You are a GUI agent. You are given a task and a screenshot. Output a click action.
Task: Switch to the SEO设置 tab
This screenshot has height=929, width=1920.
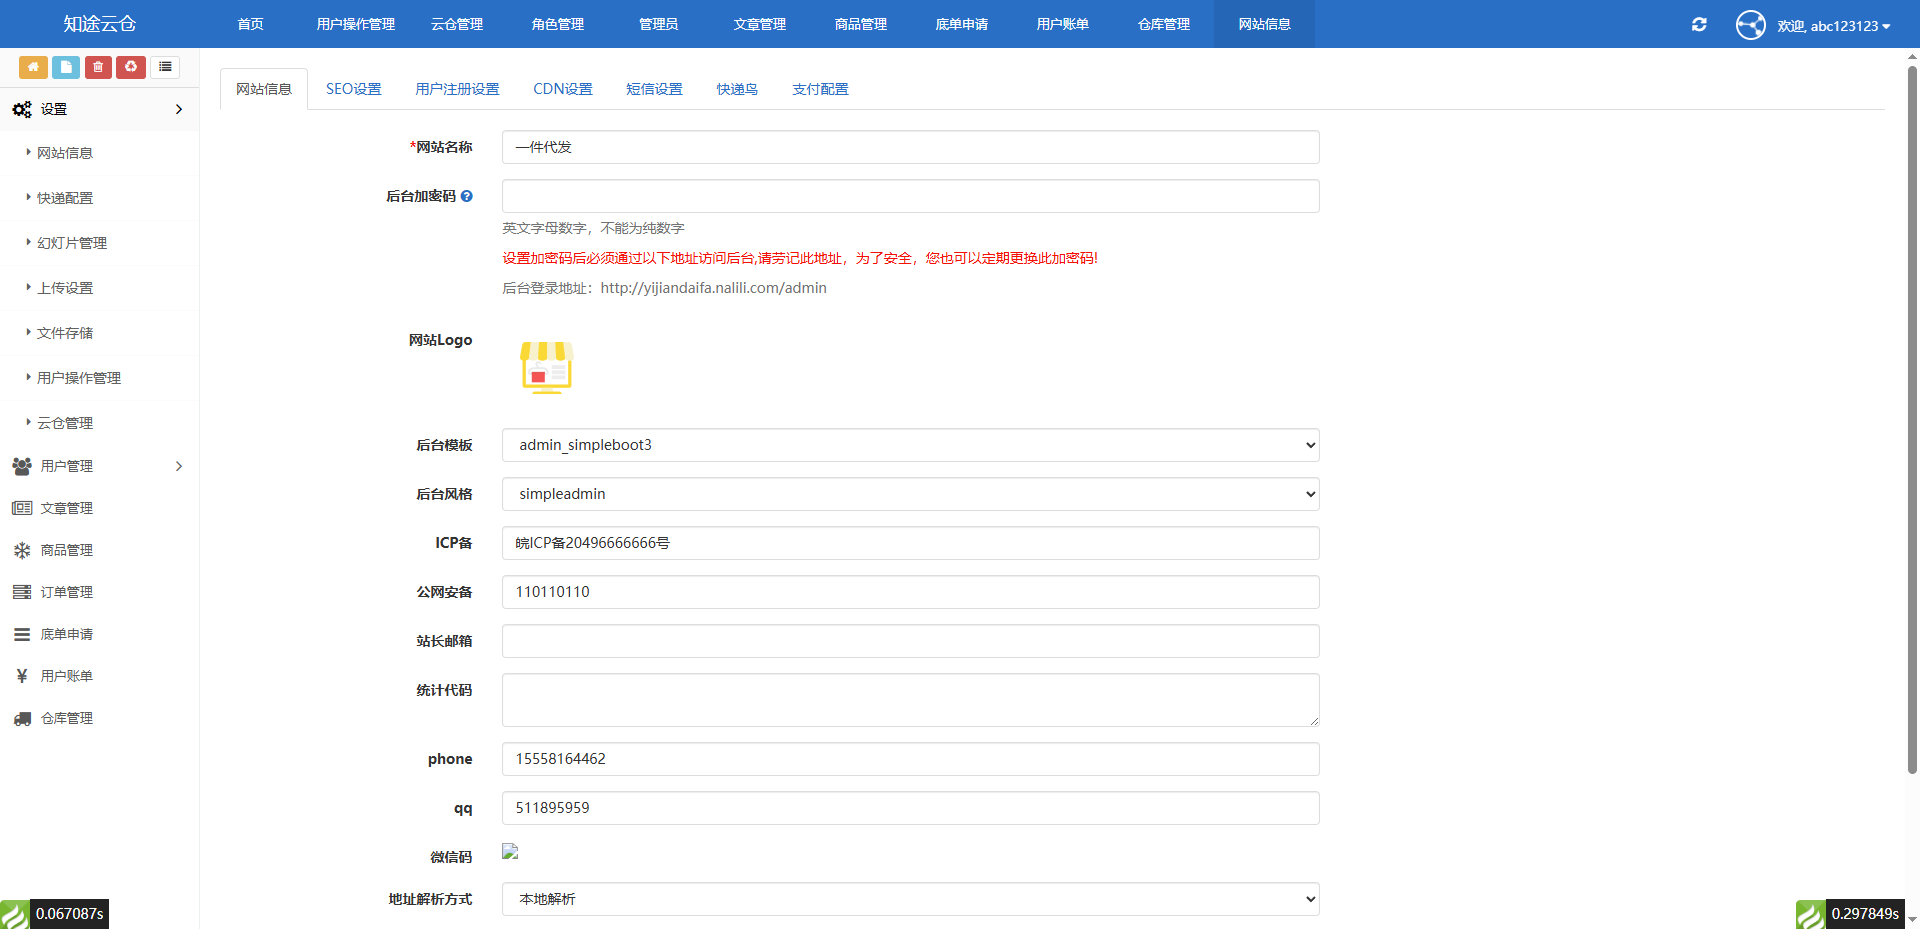[x=353, y=88]
